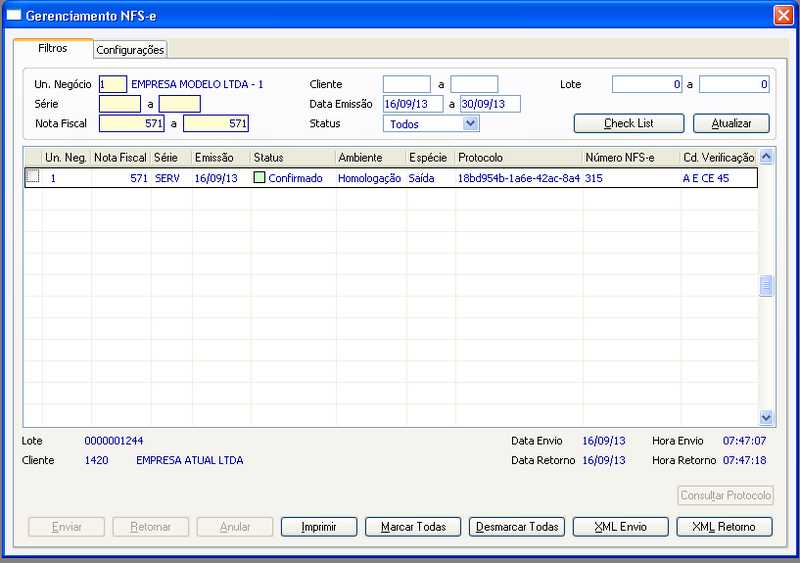Close the Gerenciamento NFS-e window
The height and width of the screenshot is (563, 800).
783,15
